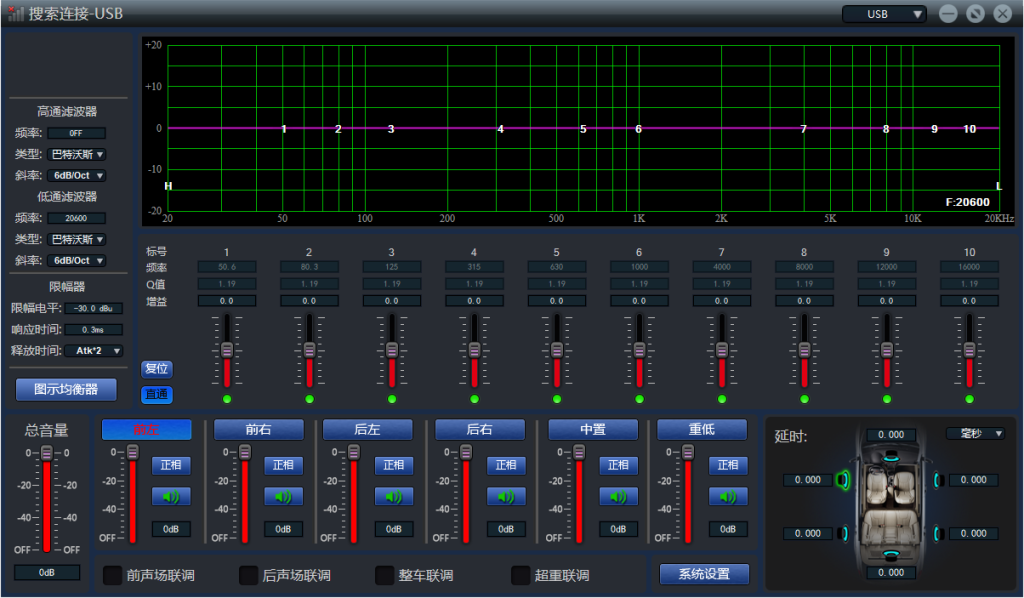The width and height of the screenshot is (1024, 598).
Task: Enable the 超重联调 checkbox
Action: 520,575
